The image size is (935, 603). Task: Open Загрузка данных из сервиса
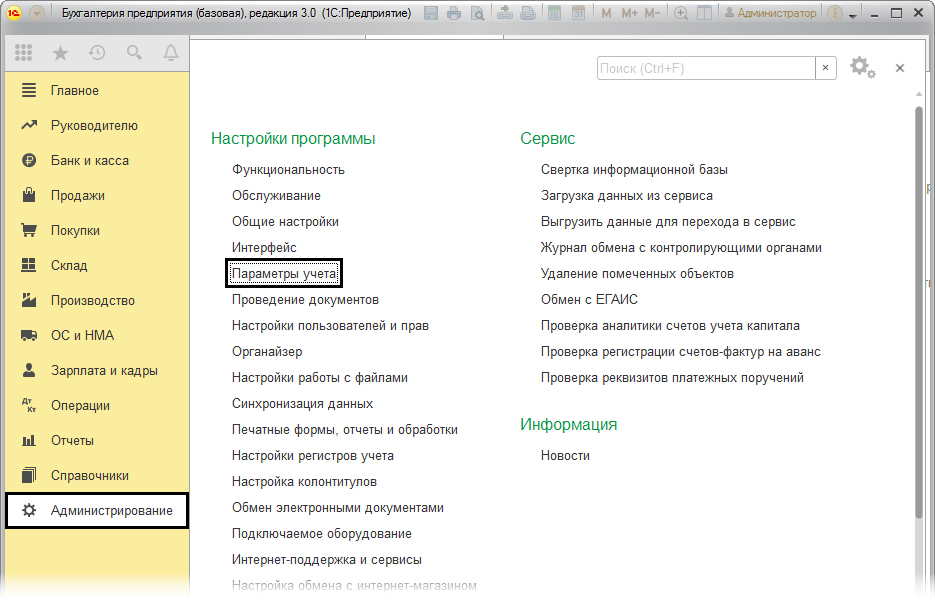click(627, 196)
